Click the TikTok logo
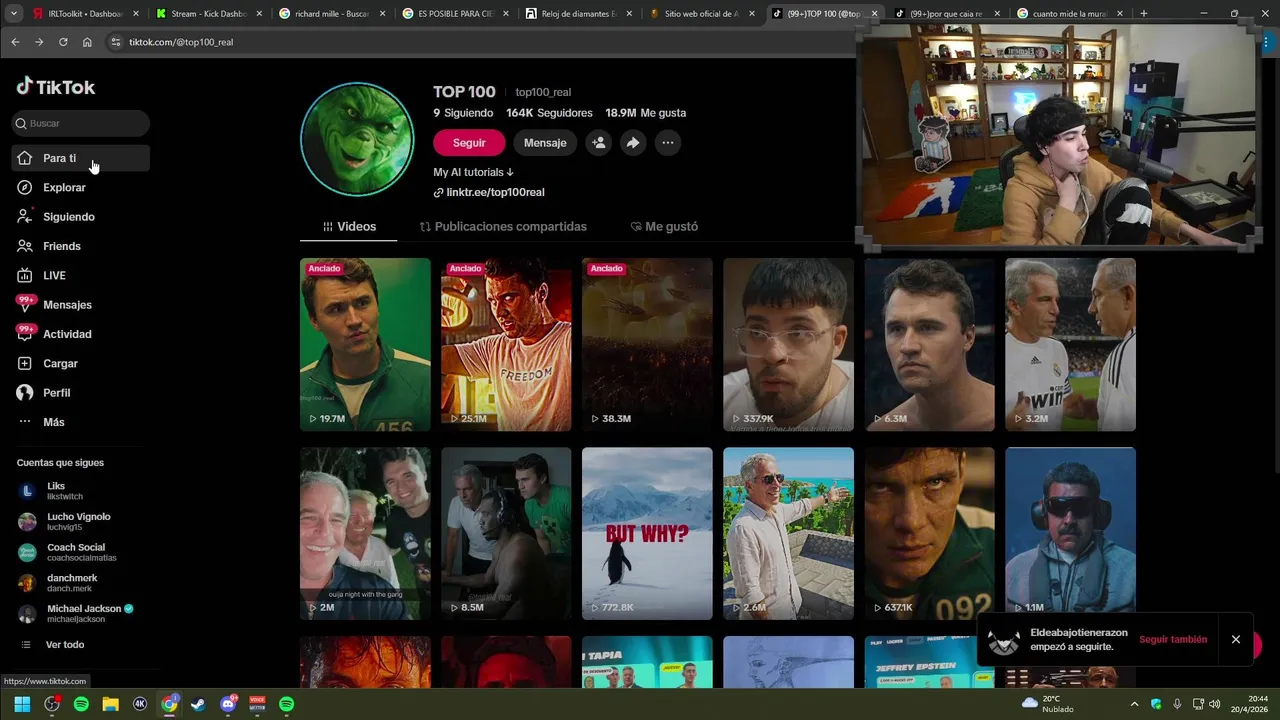Image resolution: width=1280 pixels, height=720 pixels. click(56, 87)
